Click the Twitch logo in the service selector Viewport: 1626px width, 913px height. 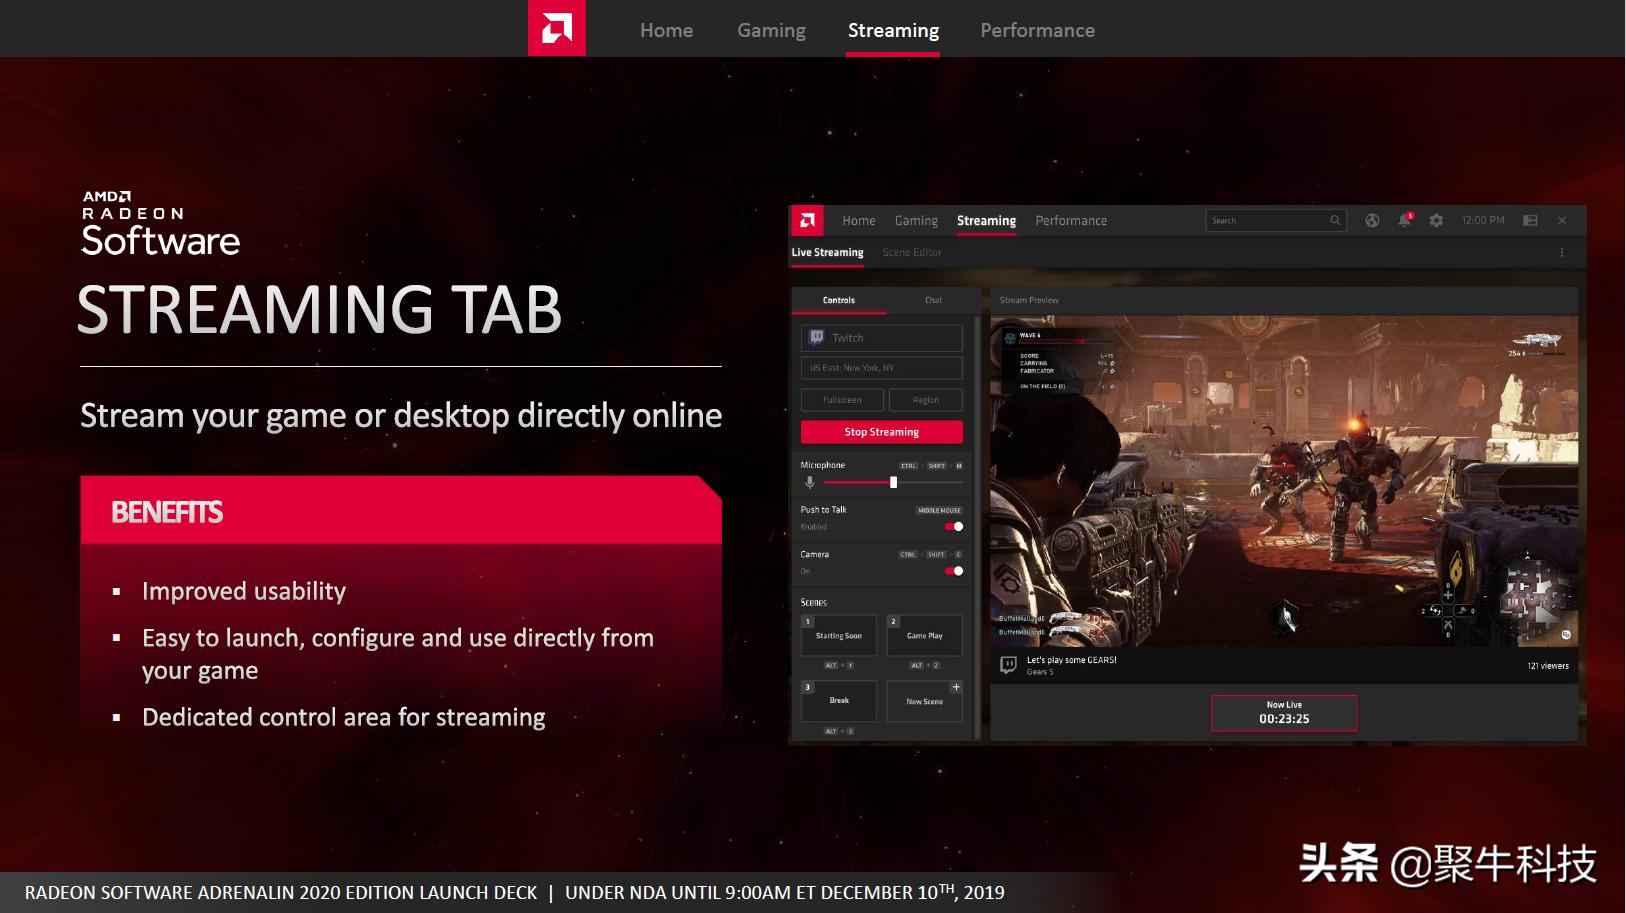coord(817,338)
